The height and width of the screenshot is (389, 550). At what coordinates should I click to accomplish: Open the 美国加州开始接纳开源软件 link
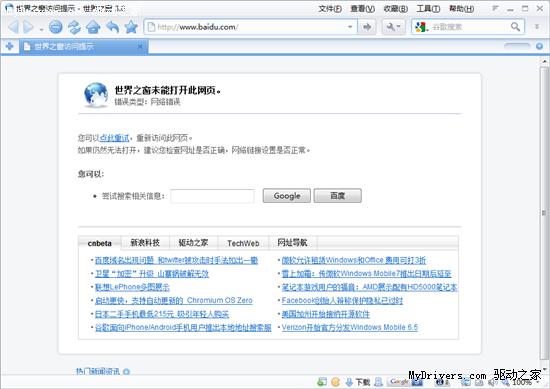(x=326, y=314)
